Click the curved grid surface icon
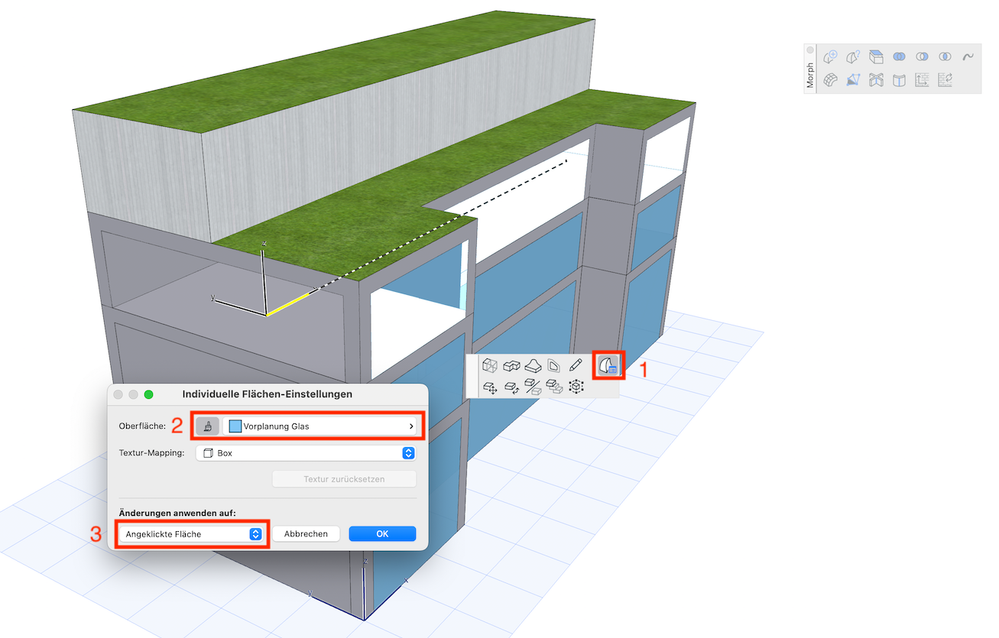This screenshot has height=638, width=999. tap(830, 80)
